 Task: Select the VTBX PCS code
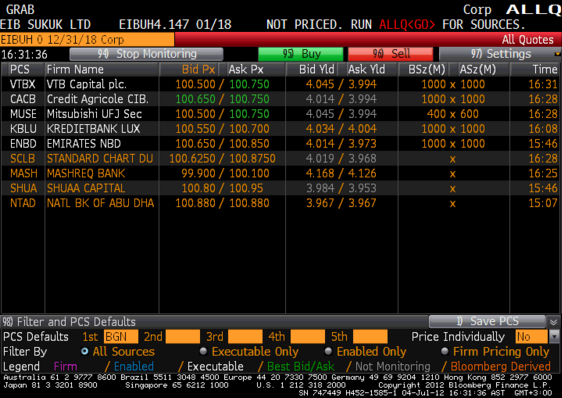pos(23,84)
